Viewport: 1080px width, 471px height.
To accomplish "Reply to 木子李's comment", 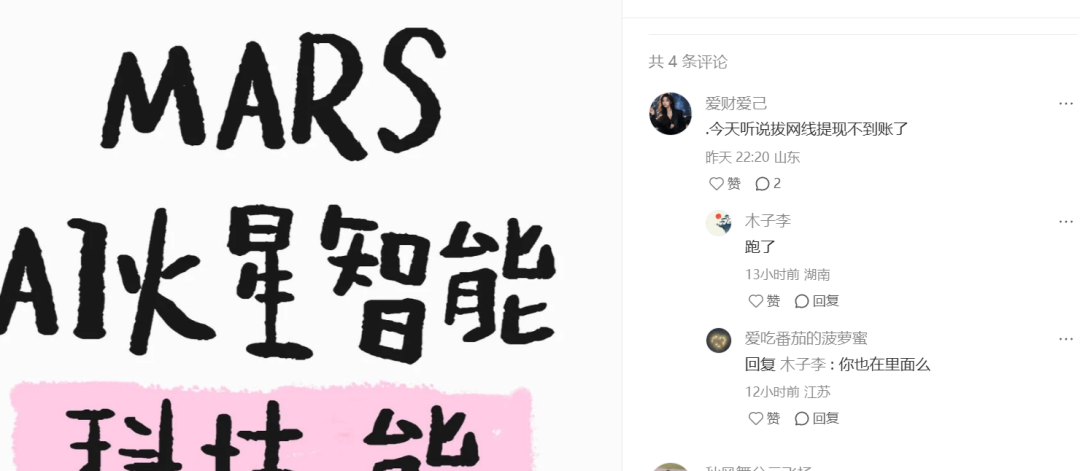I will pos(817,301).
